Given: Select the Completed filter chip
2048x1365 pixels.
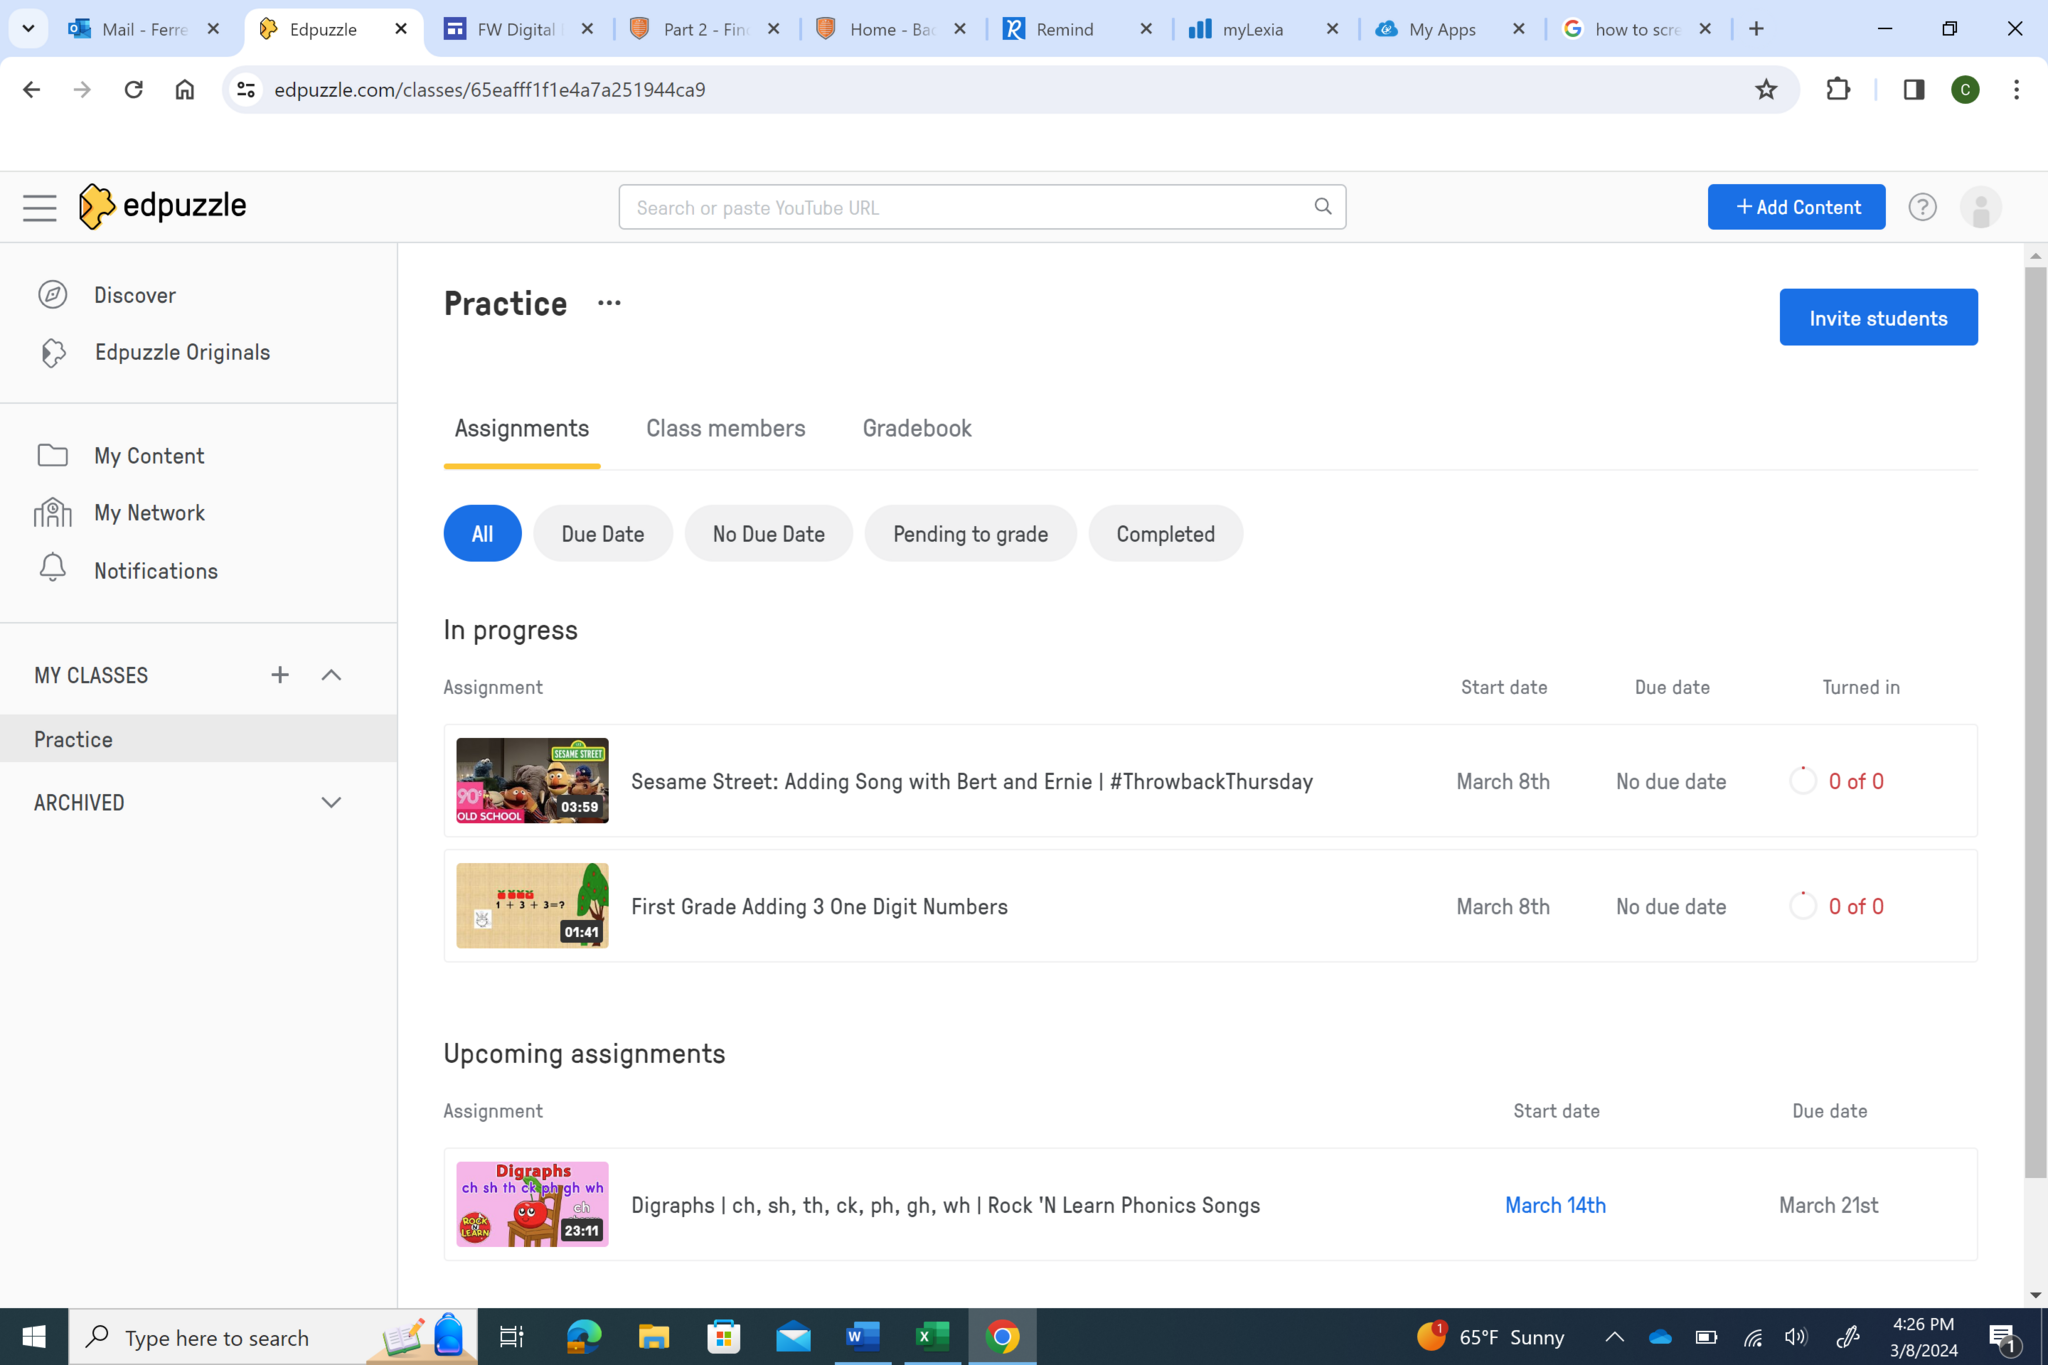Looking at the screenshot, I should pyautogui.click(x=1164, y=533).
